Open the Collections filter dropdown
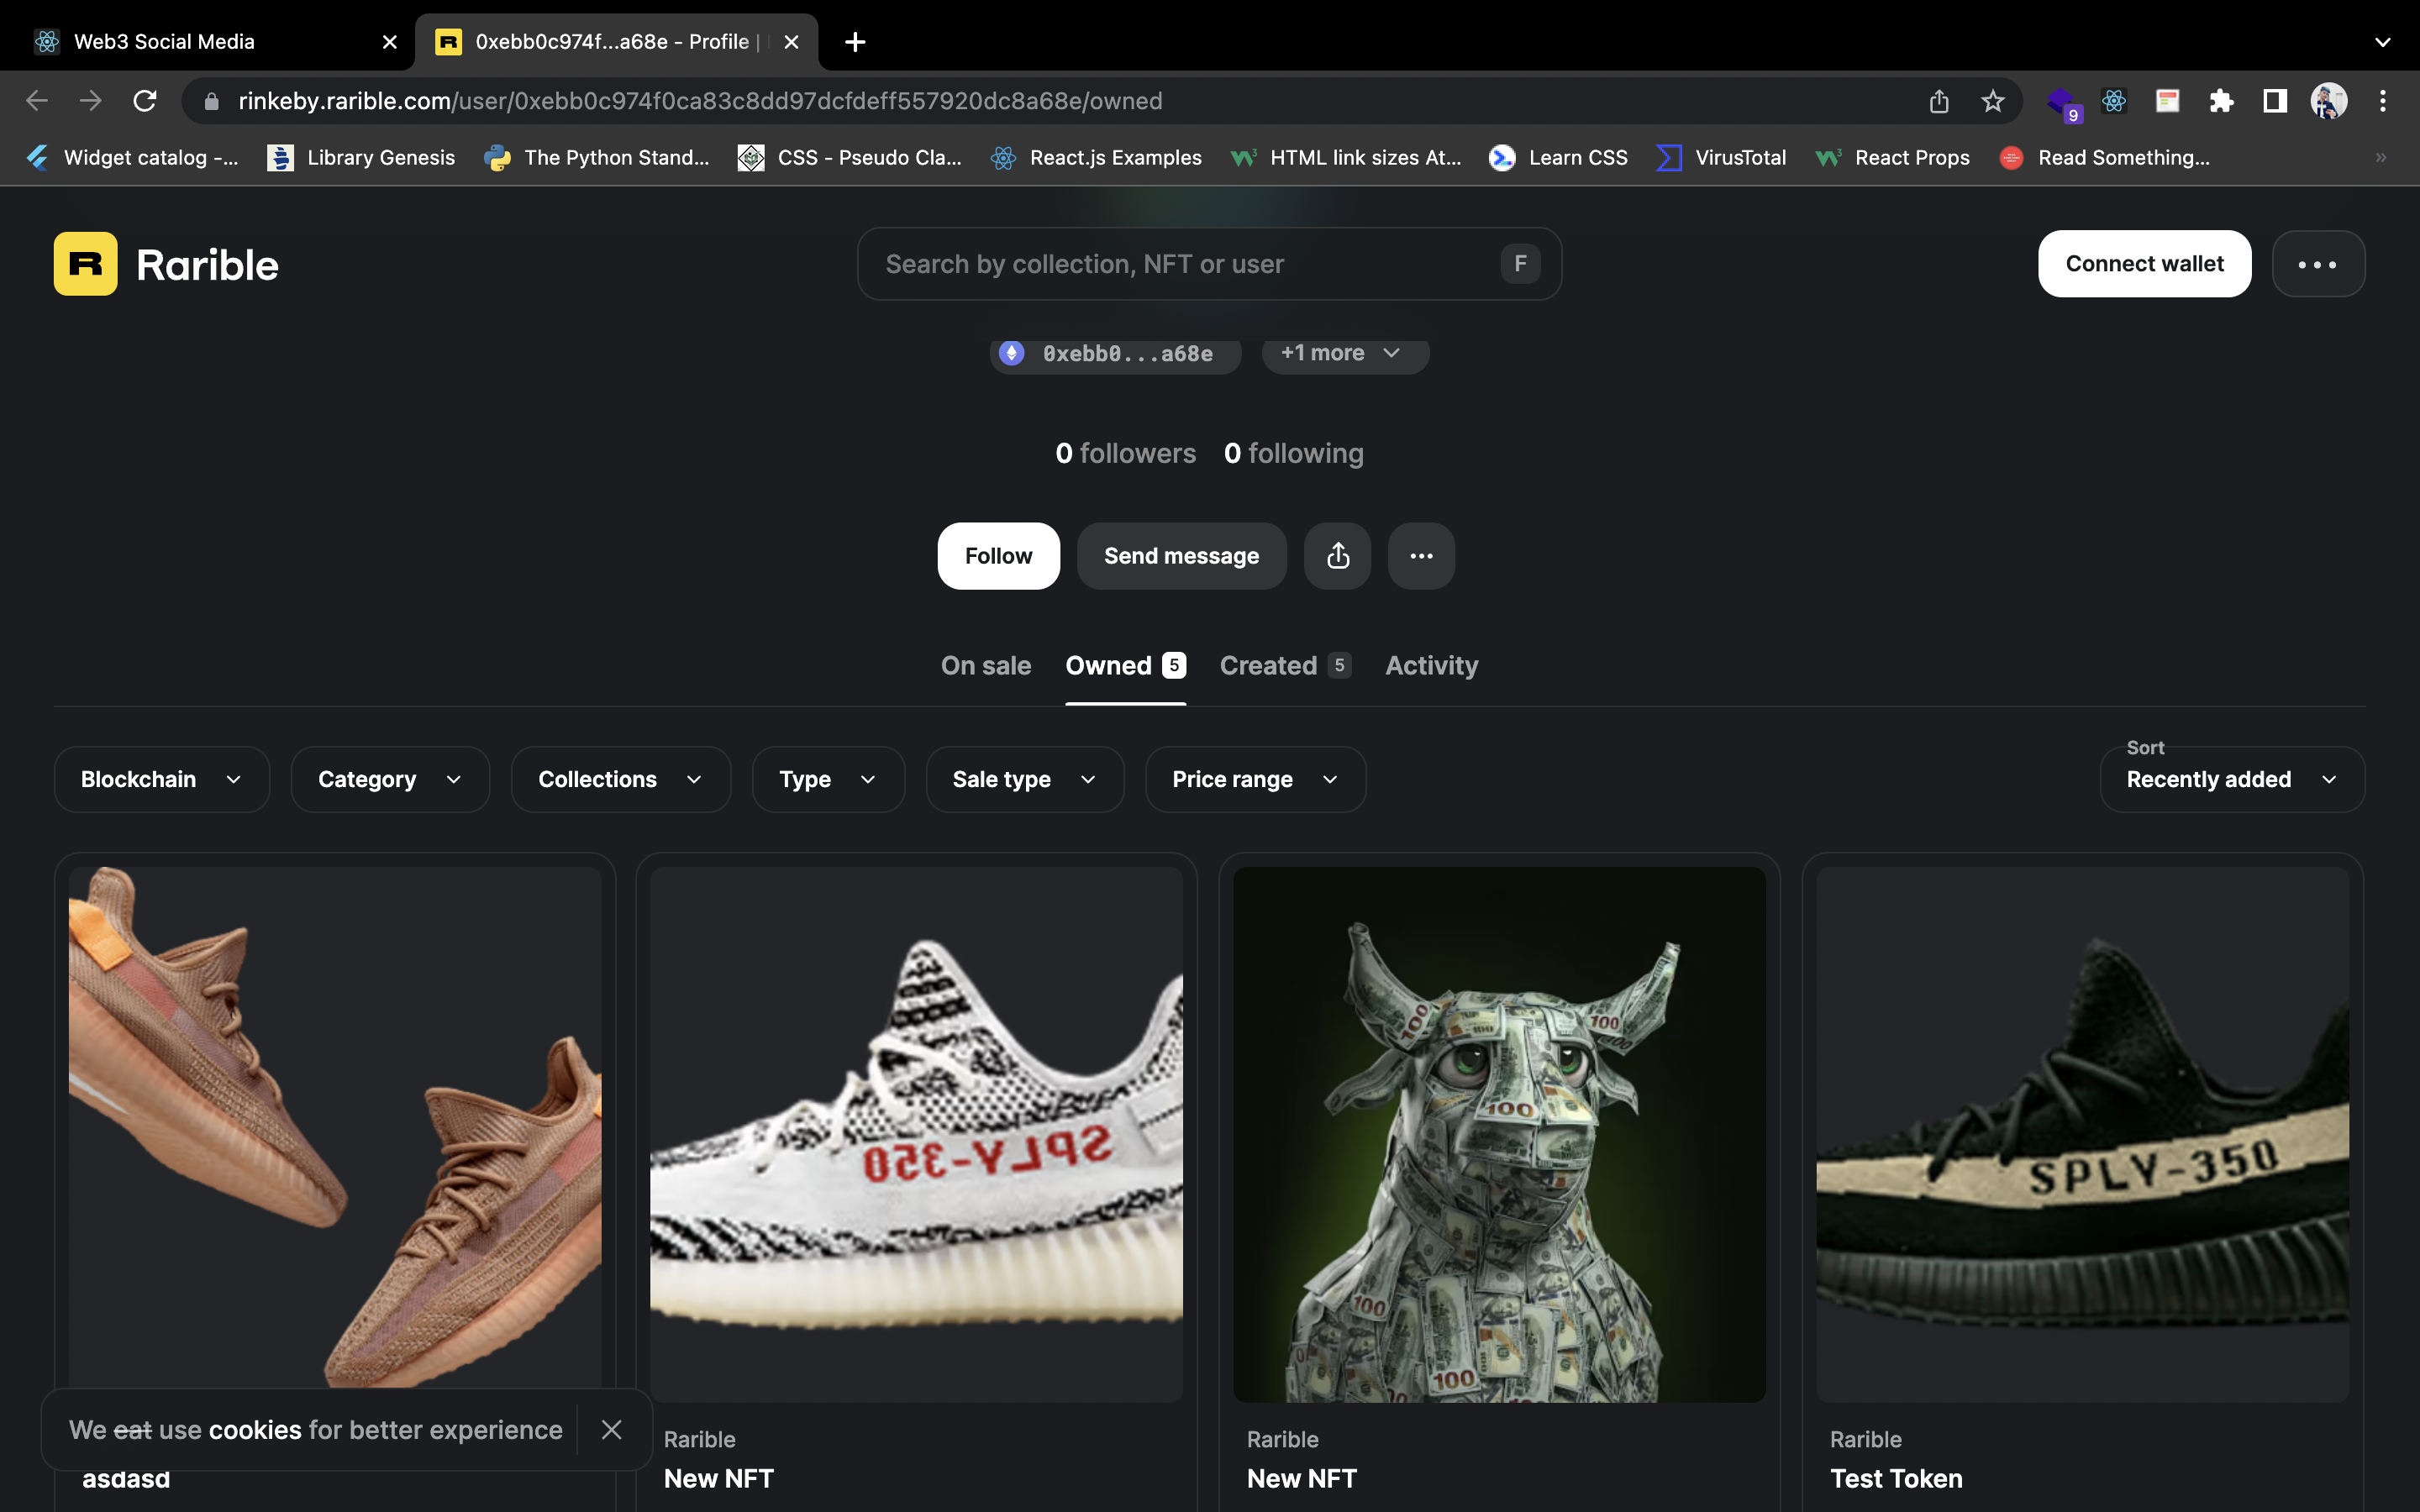The height and width of the screenshot is (1512, 2420). (620, 779)
